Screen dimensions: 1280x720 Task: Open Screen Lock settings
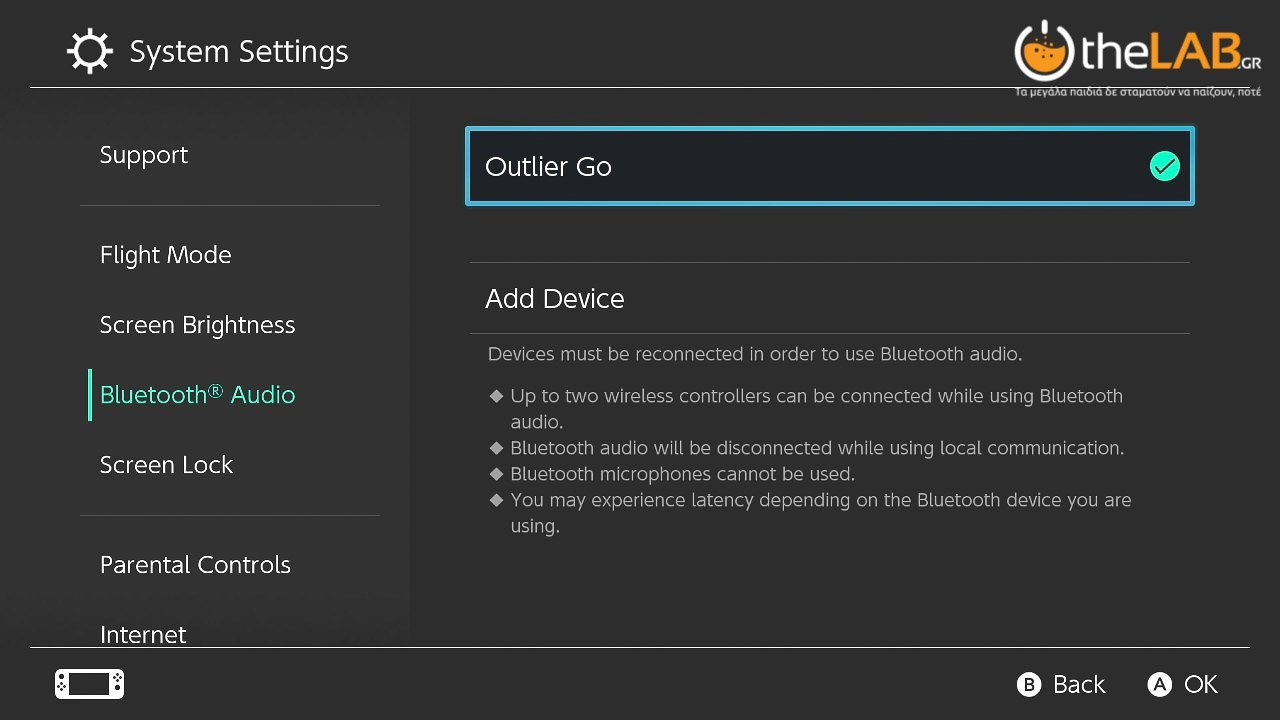(x=166, y=465)
